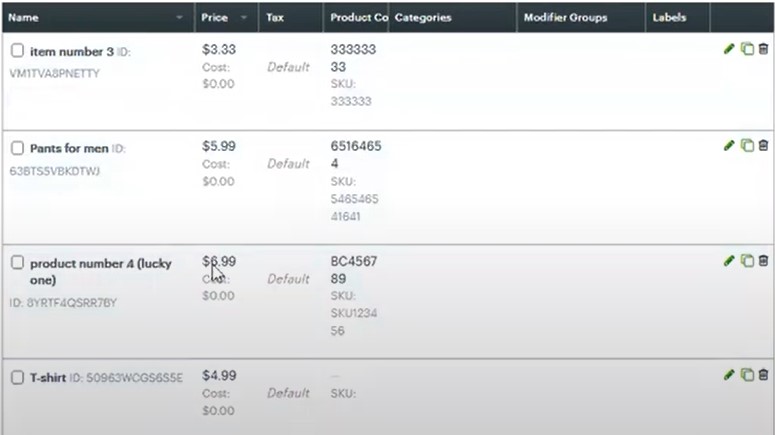The image size is (775, 435).
Task: Duplicate Pants for men using copy icon
Action: [x=746, y=145]
